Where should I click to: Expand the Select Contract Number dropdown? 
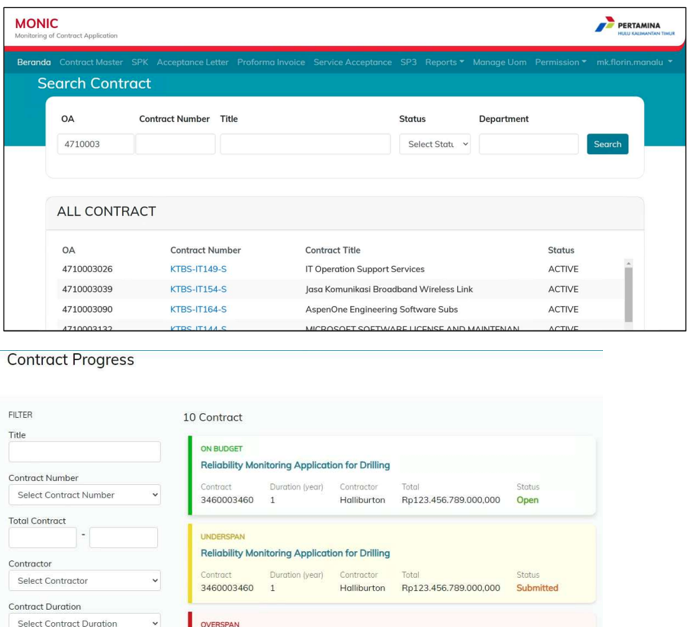tap(84, 495)
